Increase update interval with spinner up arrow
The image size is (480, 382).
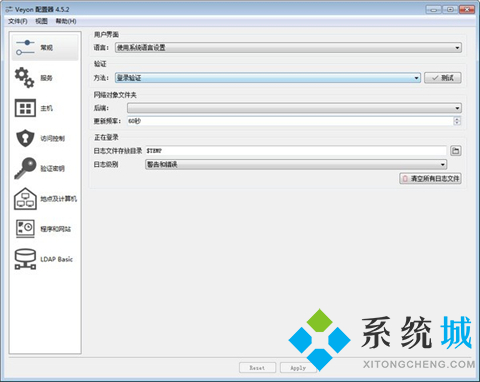point(457,119)
